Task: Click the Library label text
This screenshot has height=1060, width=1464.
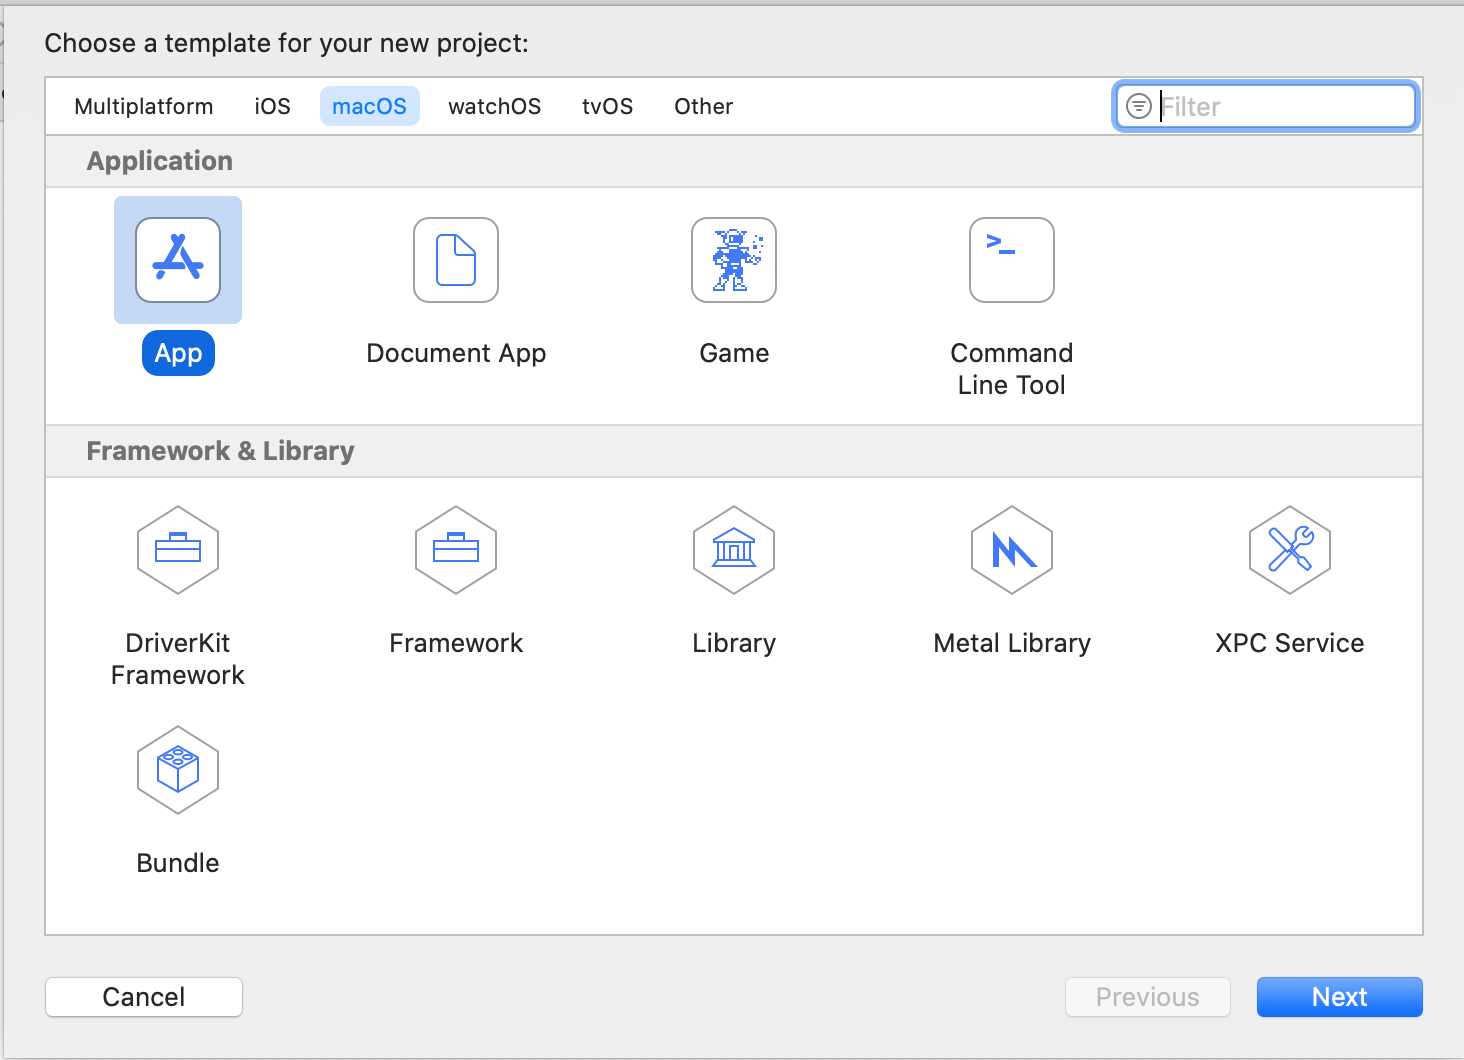Action: tap(734, 643)
